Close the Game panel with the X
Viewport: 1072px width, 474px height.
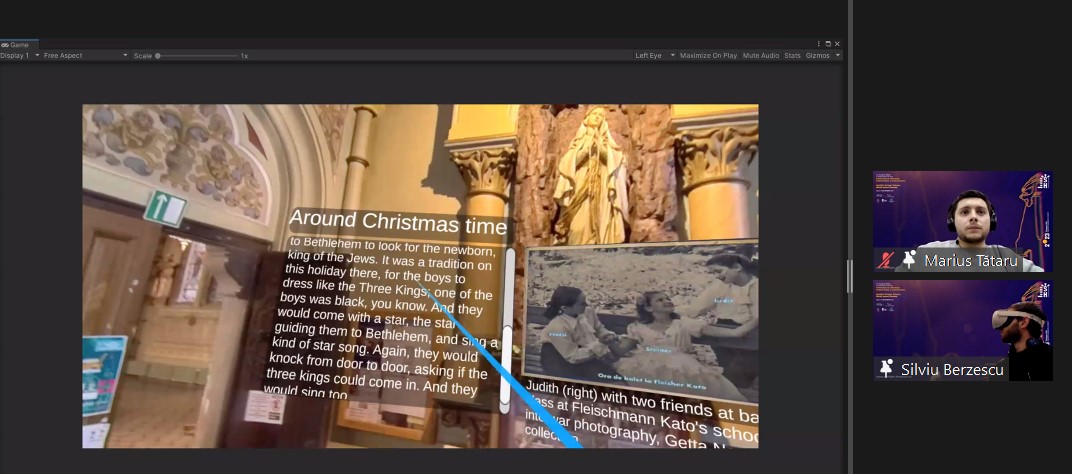coord(837,44)
